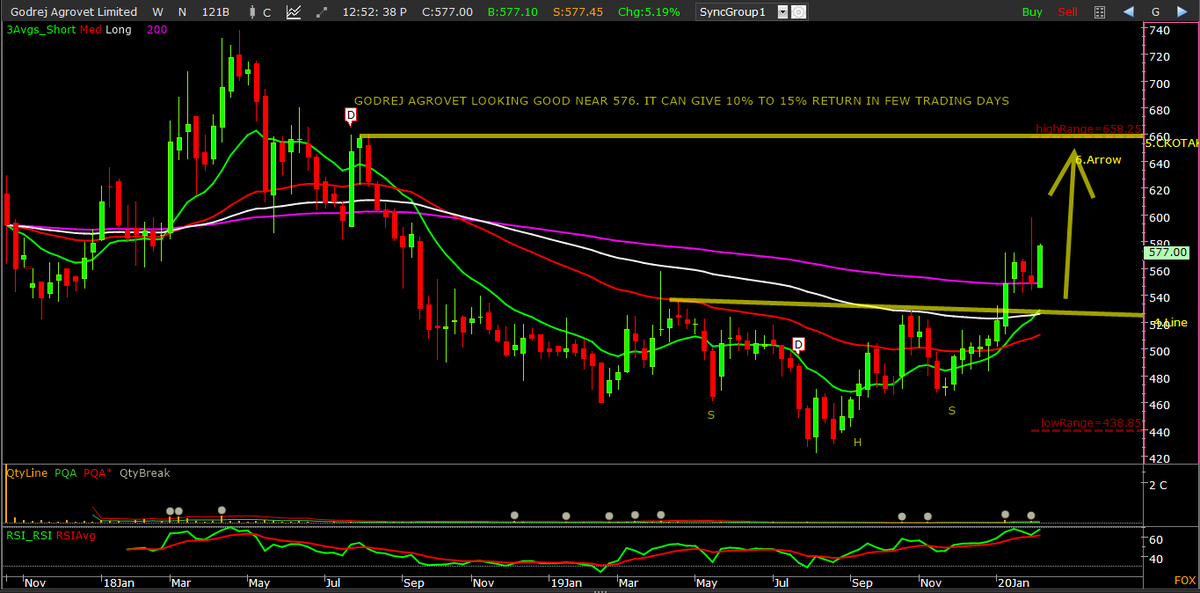
Task: Select the W weekly timeframe
Action: [158, 12]
